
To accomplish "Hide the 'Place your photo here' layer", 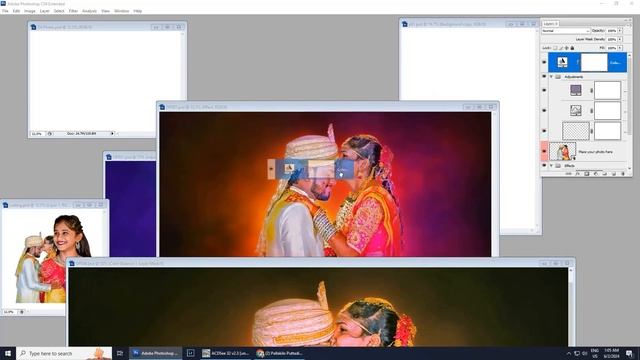I will [x=544, y=151].
